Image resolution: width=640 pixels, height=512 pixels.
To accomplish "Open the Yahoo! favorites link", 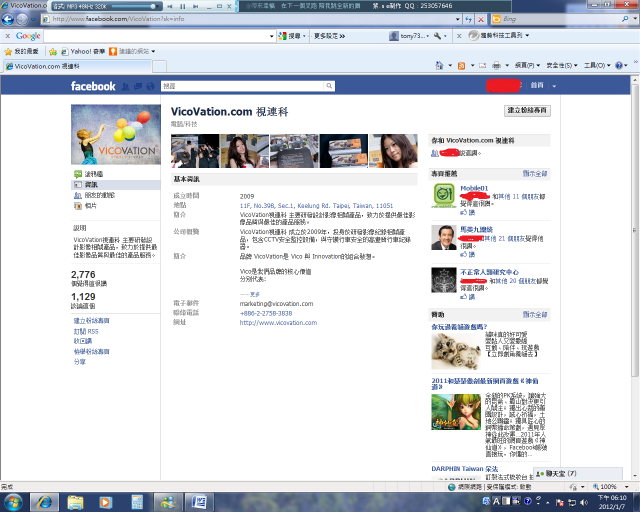I will click(x=83, y=51).
